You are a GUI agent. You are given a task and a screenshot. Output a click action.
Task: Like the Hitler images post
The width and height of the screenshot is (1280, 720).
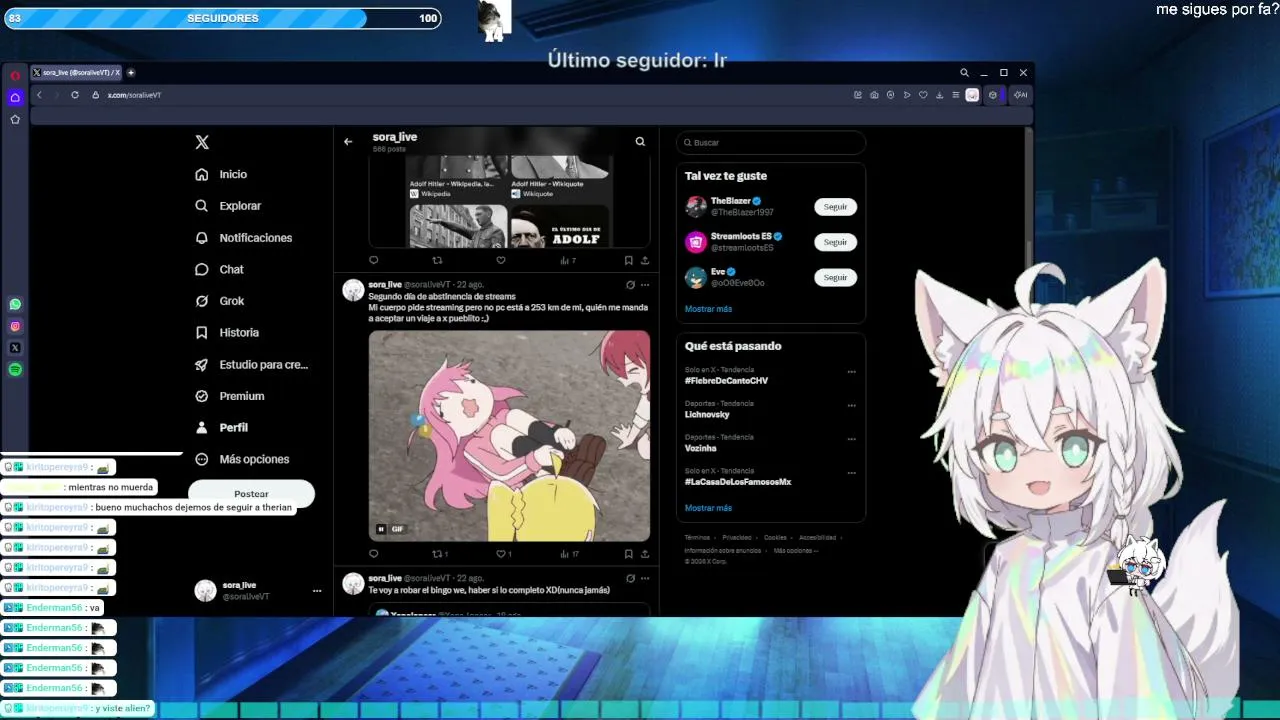(501, 260)
